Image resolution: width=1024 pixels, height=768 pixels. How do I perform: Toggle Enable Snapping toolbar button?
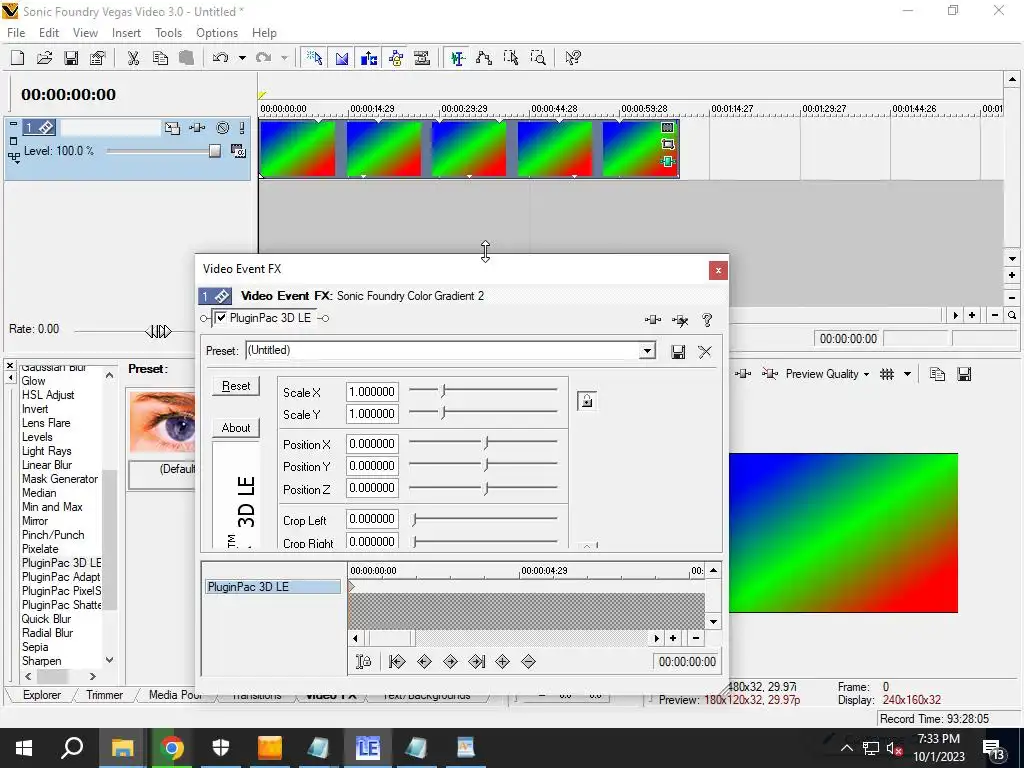[x=315, y=58]
